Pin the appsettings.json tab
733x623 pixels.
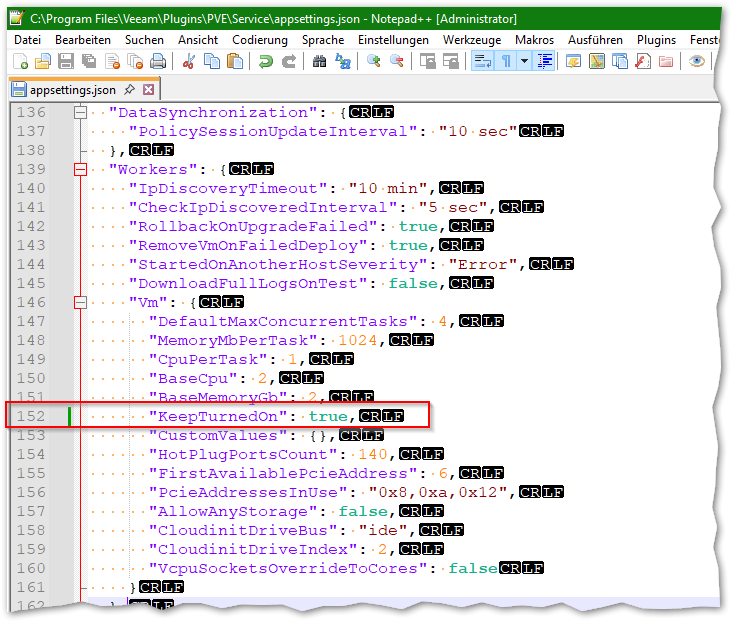click(130, 90)
